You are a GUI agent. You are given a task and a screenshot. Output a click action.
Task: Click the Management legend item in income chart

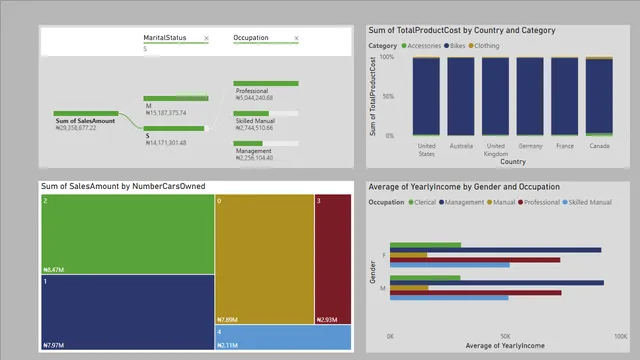pyautogui.click(x=461, y=202)
